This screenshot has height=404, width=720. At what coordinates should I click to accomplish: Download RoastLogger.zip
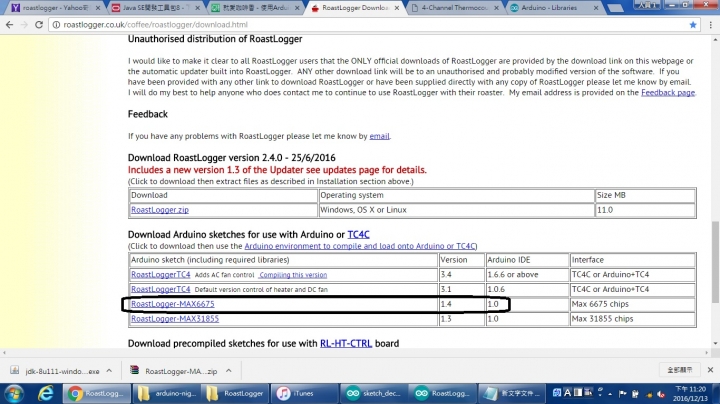pyautogui.click(x=160, y=210)
